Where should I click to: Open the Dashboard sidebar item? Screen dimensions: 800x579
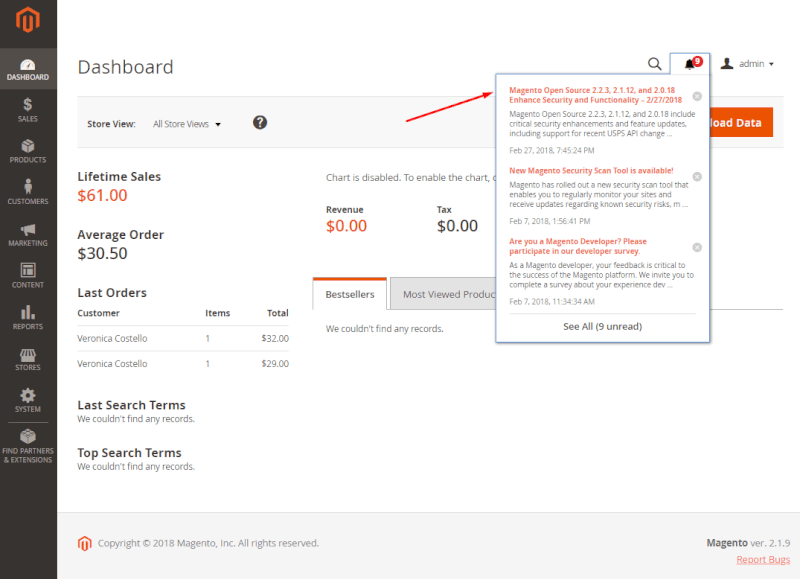point(28,69)
